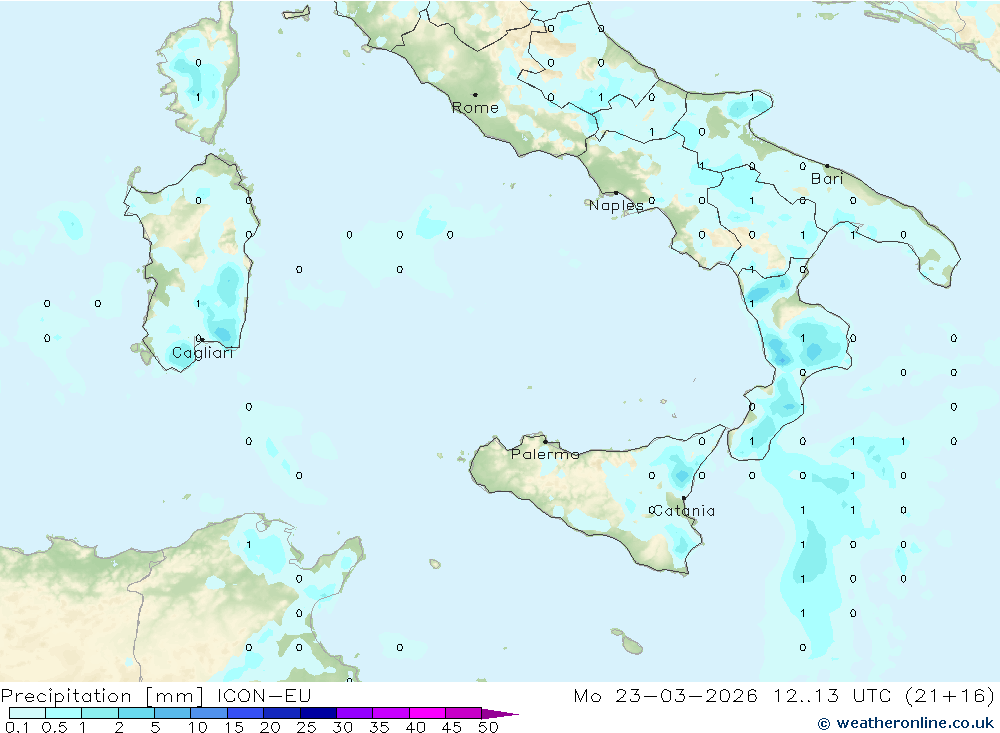Click the Rome location dot marker

tap(475, 95)
